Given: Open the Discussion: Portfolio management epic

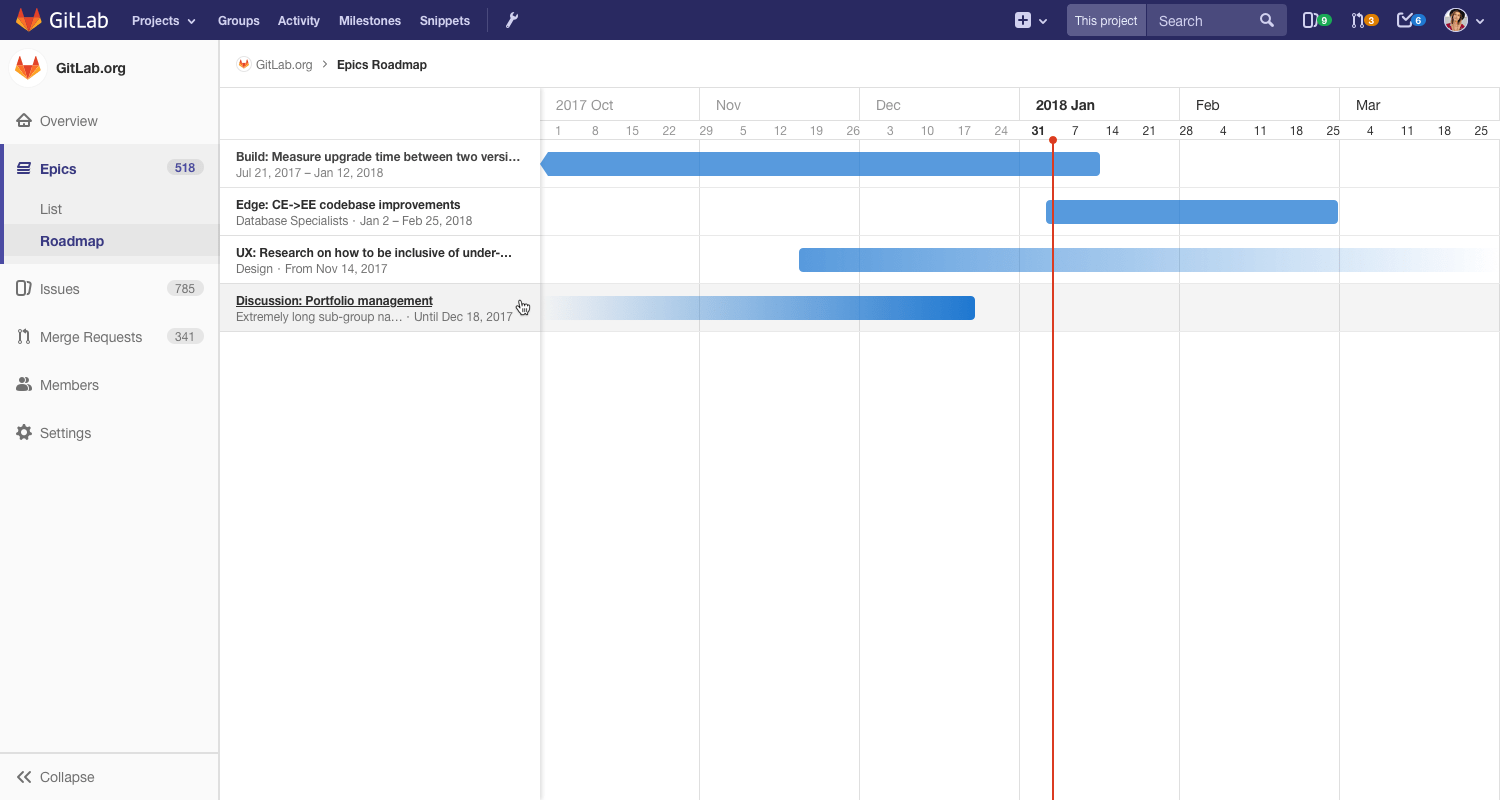Looking at the screenshot, I should point(334,300).
